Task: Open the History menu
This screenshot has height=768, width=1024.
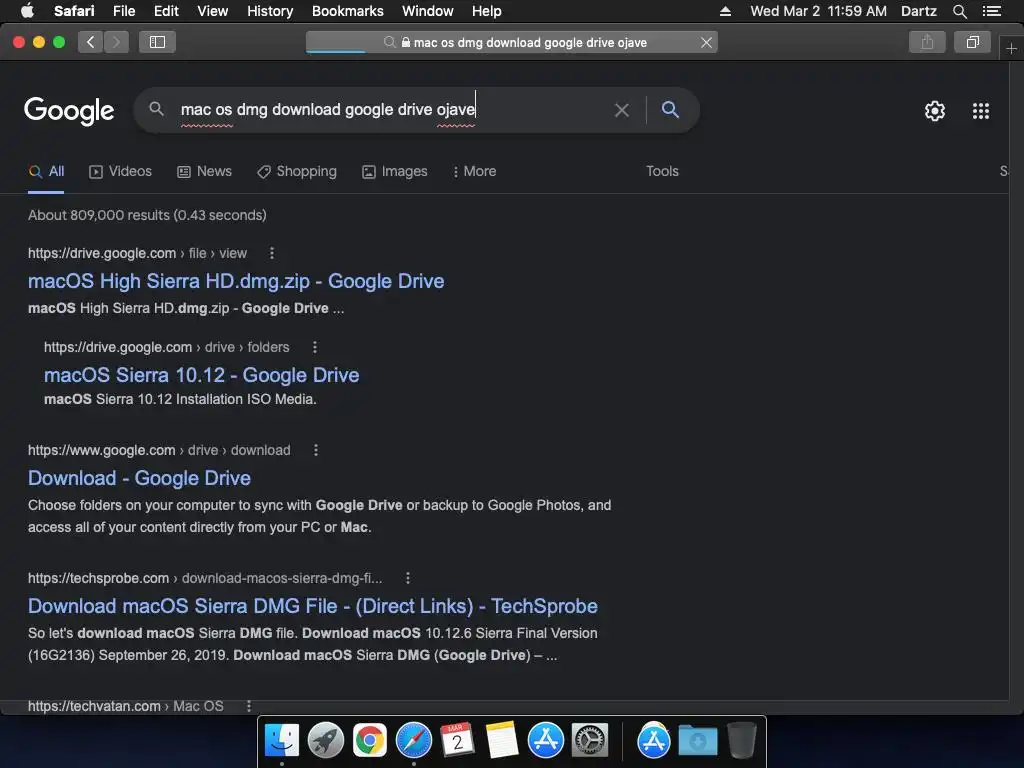Action: coord(270,11)
